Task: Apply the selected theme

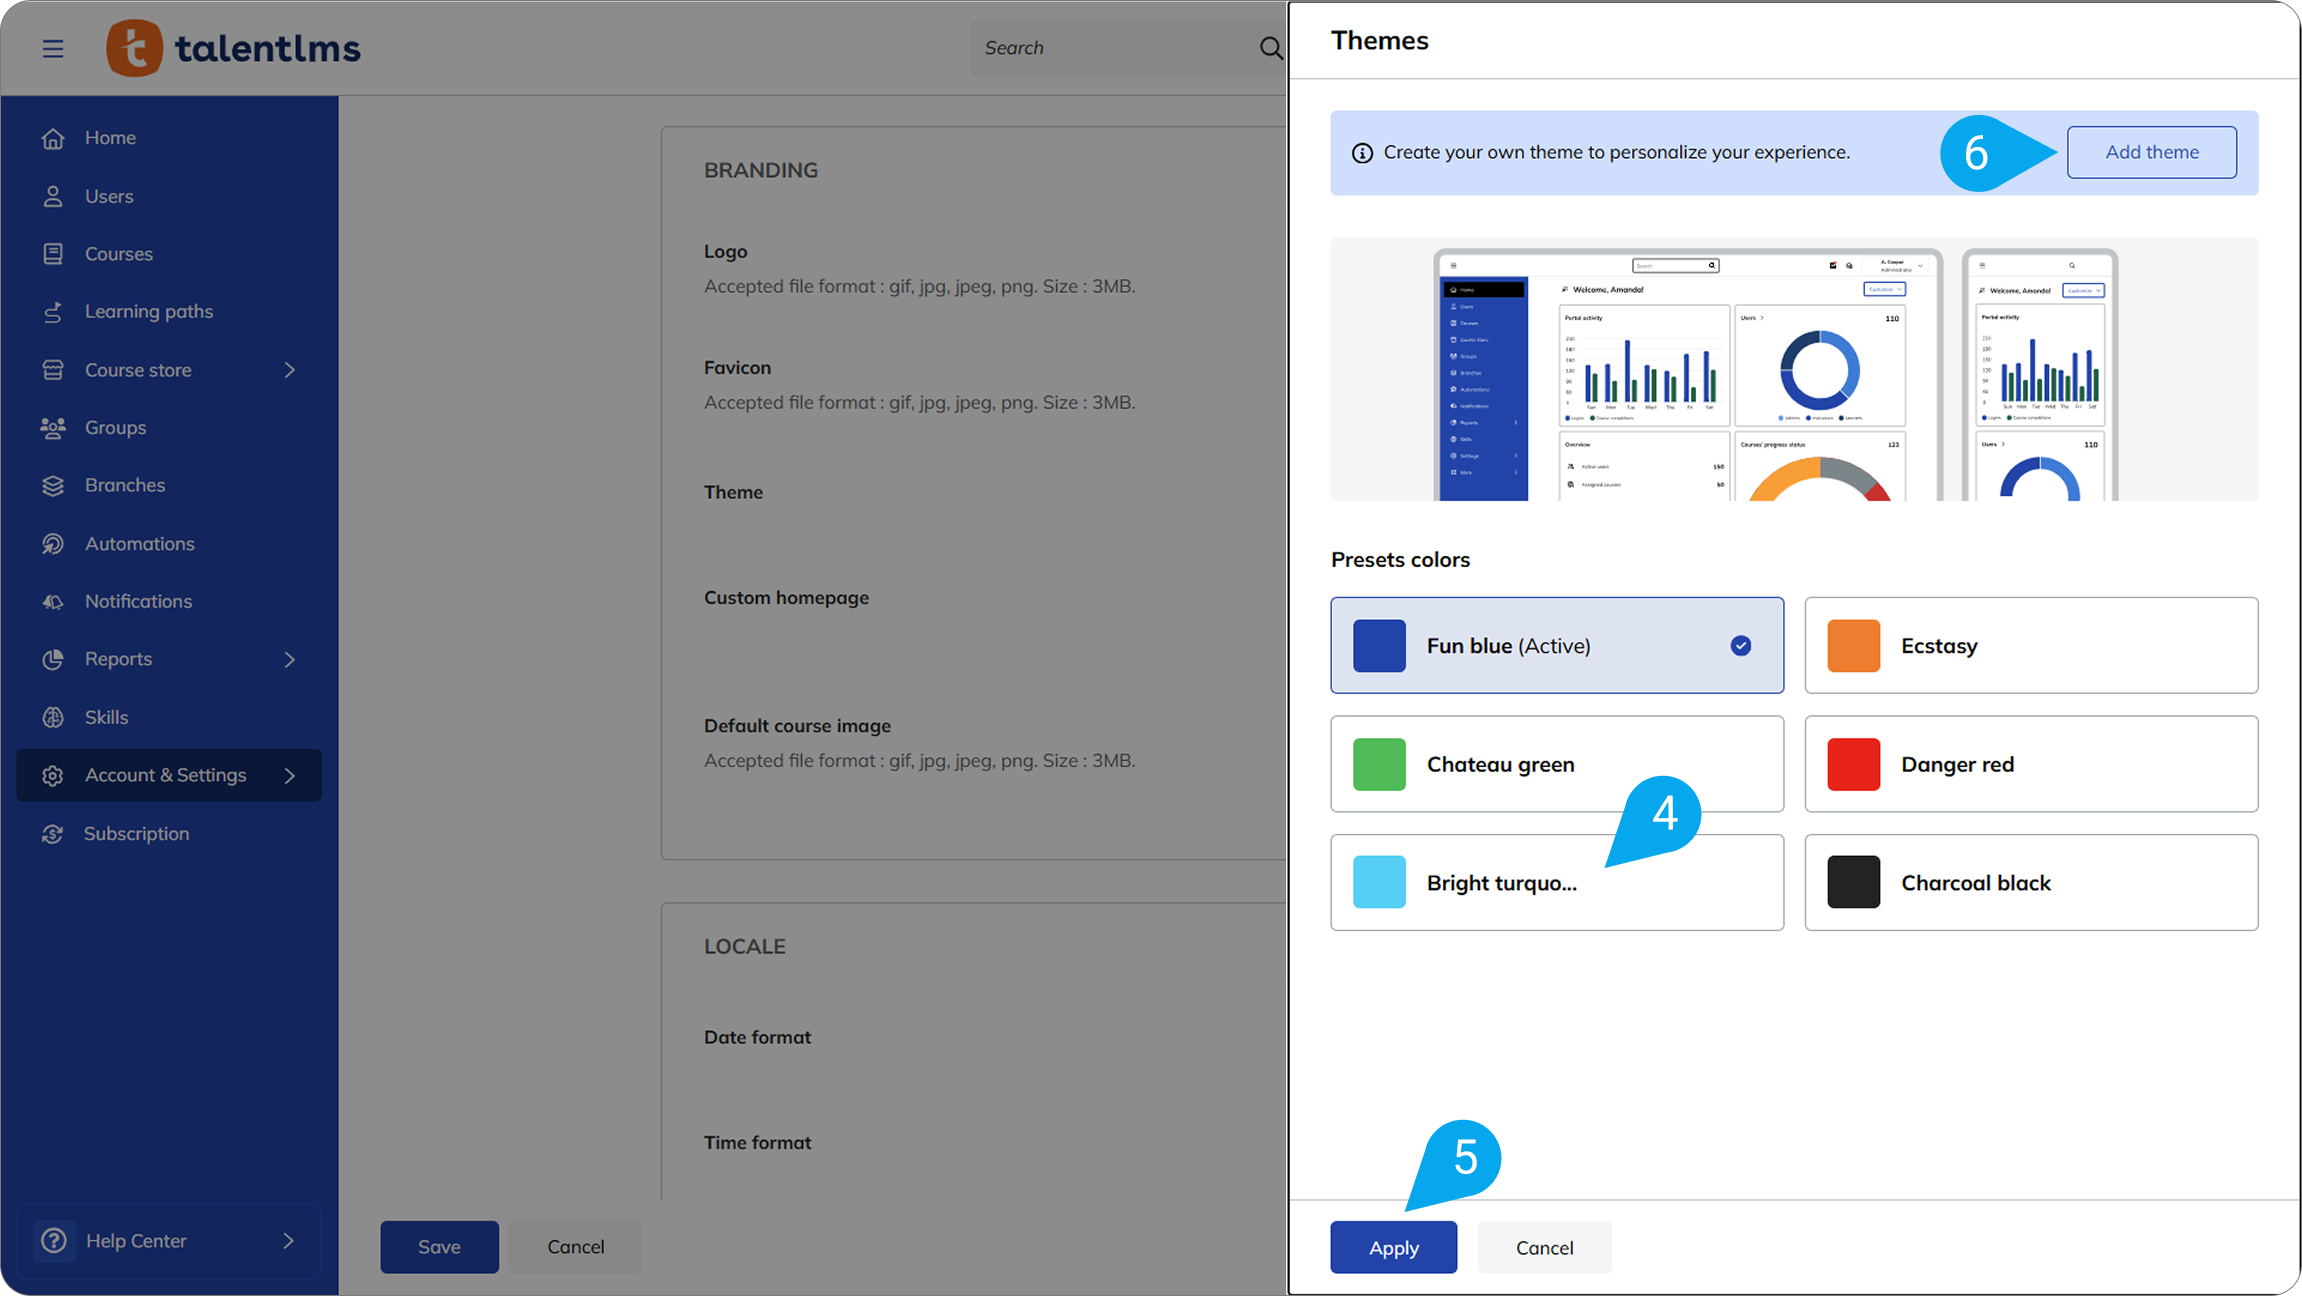Action: click(x=1393, y=1248)
